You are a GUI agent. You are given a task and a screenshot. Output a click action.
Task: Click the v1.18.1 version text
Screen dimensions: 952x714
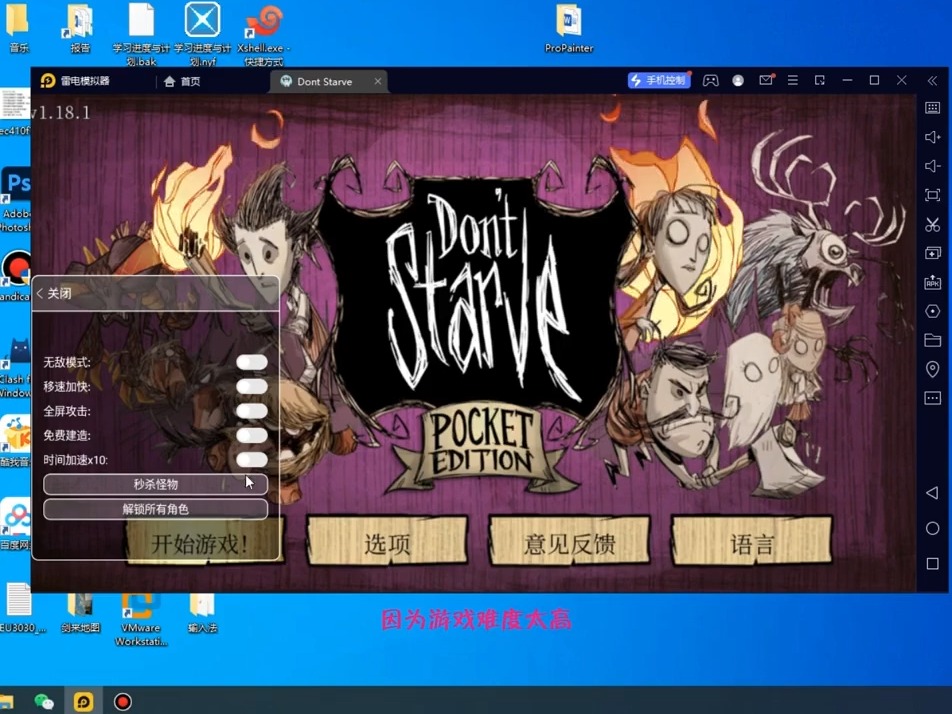pos(61,112)
